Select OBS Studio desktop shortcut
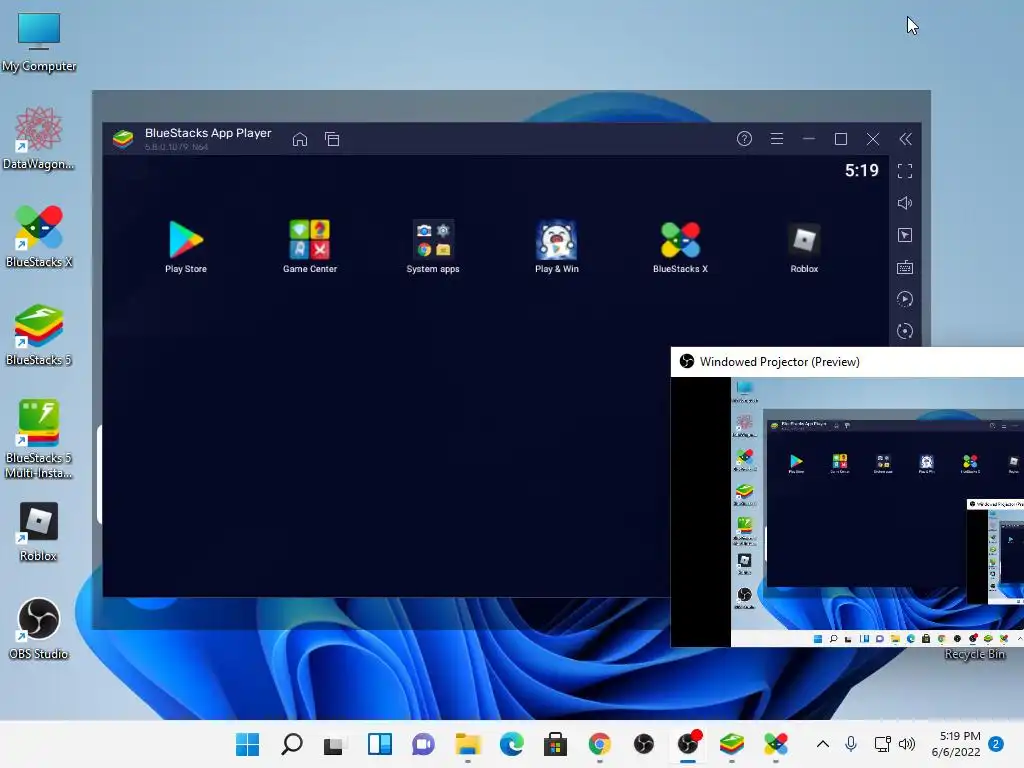Viewport: 1024px width, 768px height. pyautogui.click(x=39, y=628)
